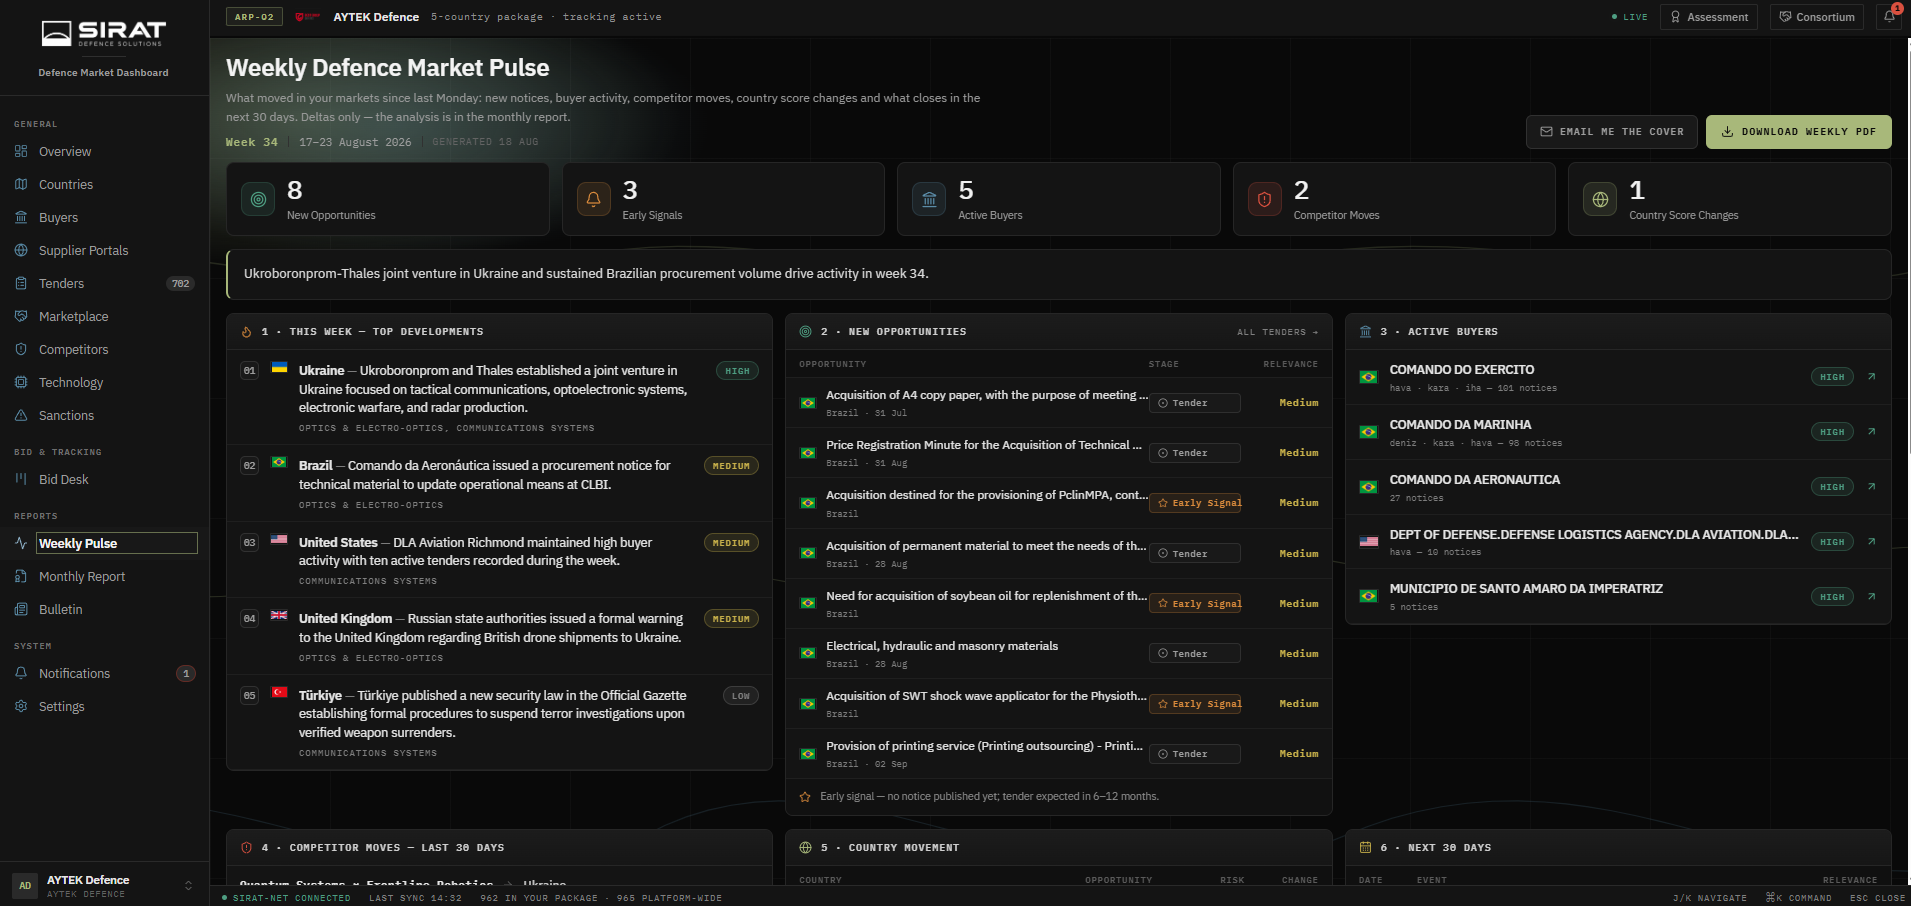Click the Notifications bell icon in sidebar
The height and width of the screenshot is (906, 1911).
point(21,674)
